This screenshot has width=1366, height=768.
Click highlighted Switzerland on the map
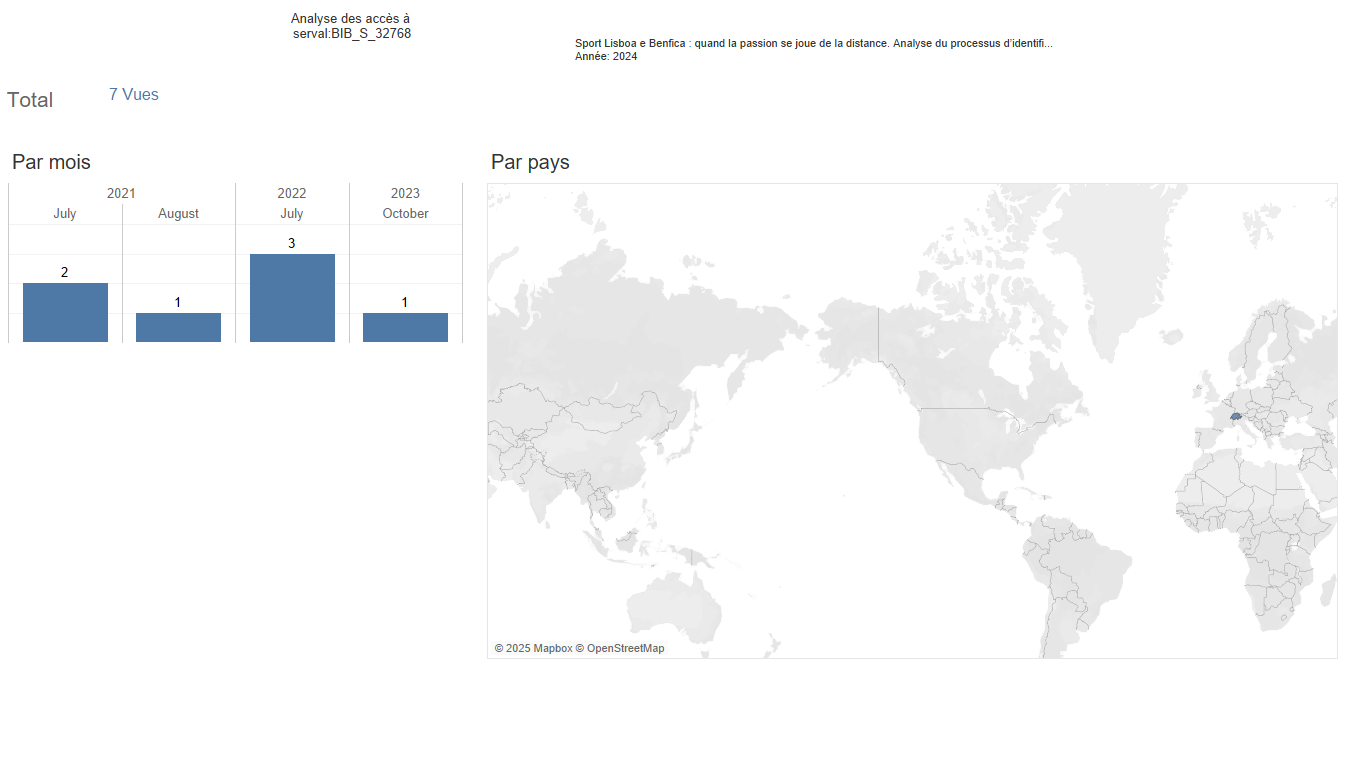(x=1236, y=416)
